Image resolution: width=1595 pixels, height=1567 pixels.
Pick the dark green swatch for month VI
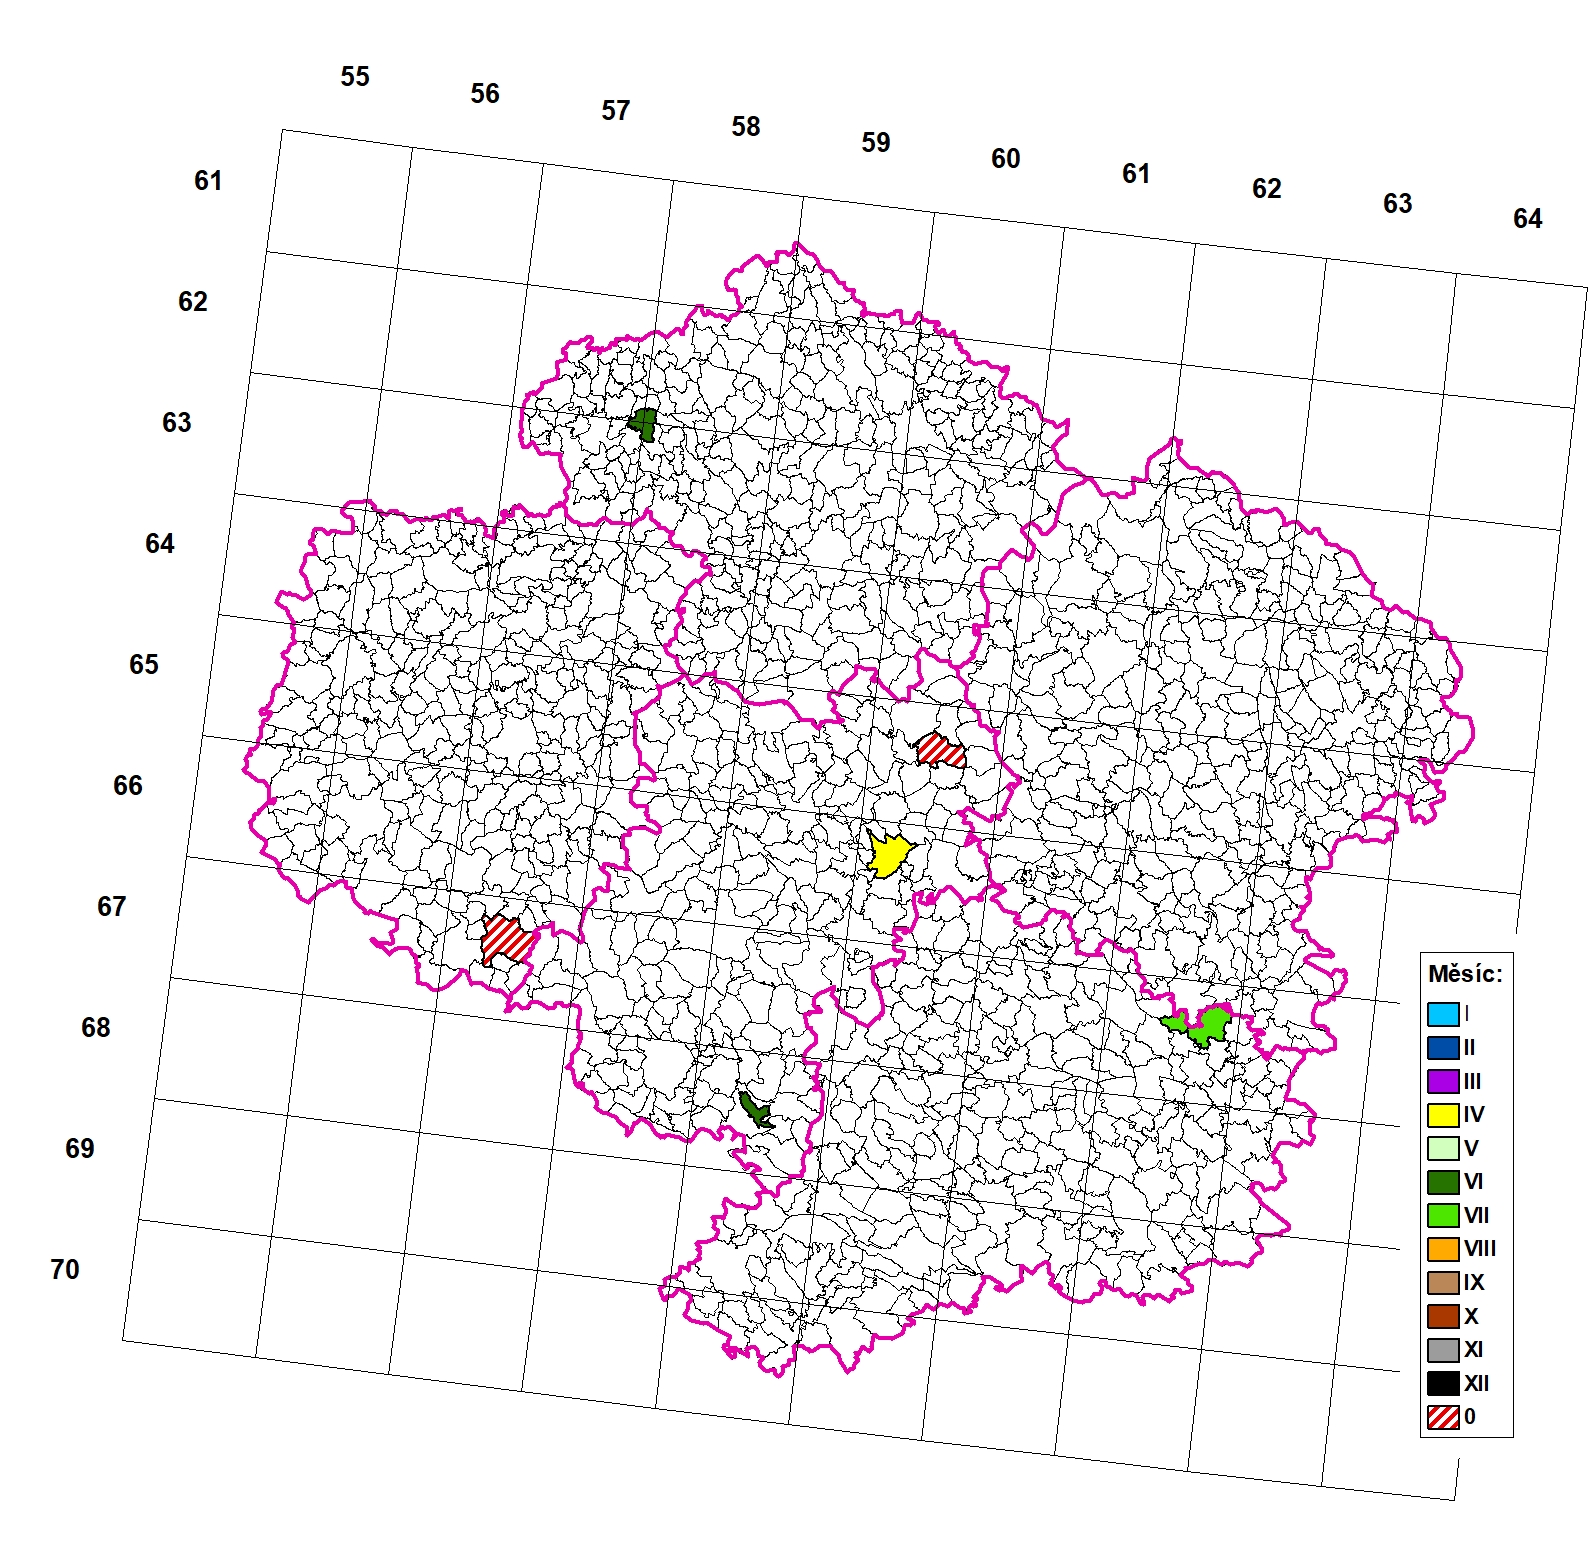coord(1443,1182)
